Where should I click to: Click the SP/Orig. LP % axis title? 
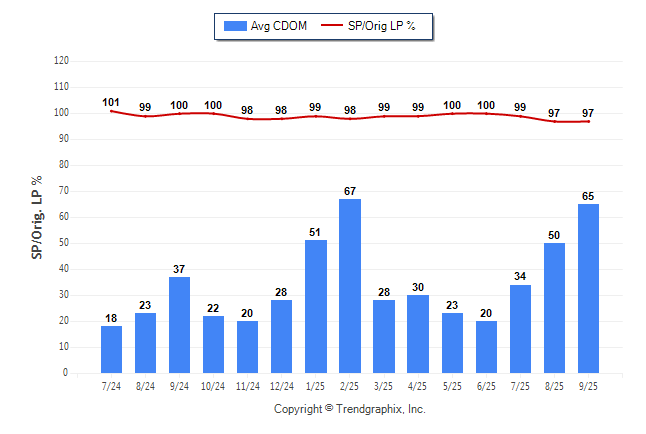tap(37, 215)
